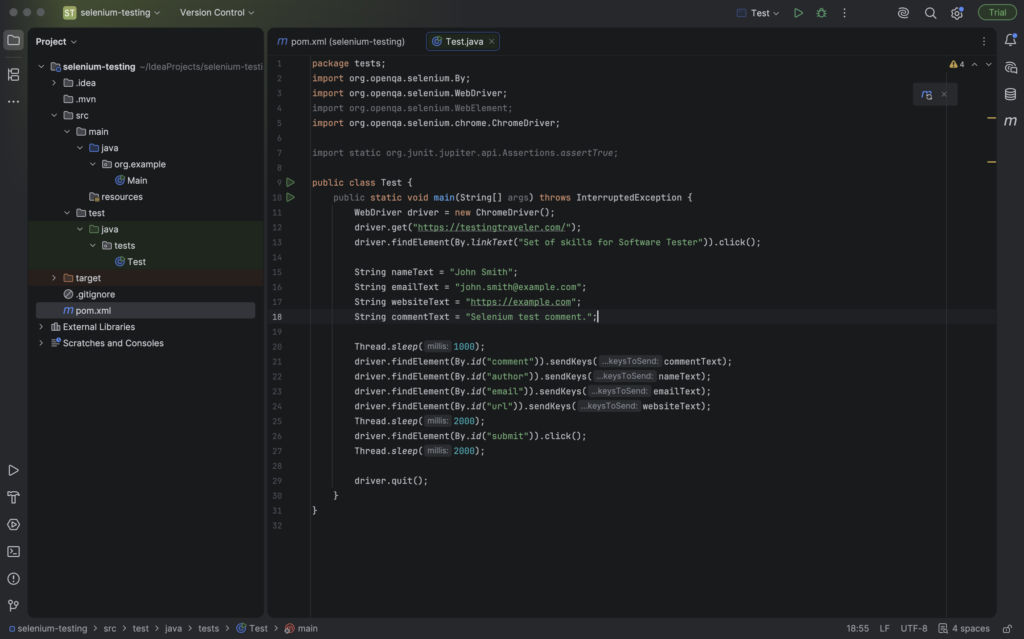Expand the .idea folder
1024x639 pixels.
[54, 83]
